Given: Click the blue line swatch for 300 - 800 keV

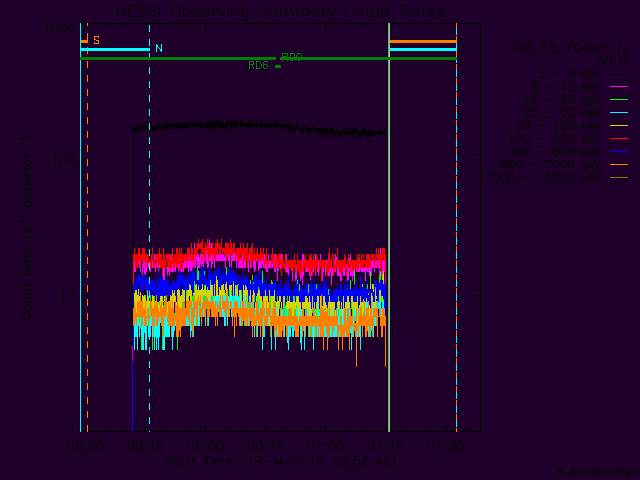Looking at the screenshot, I should pos(619,151).
